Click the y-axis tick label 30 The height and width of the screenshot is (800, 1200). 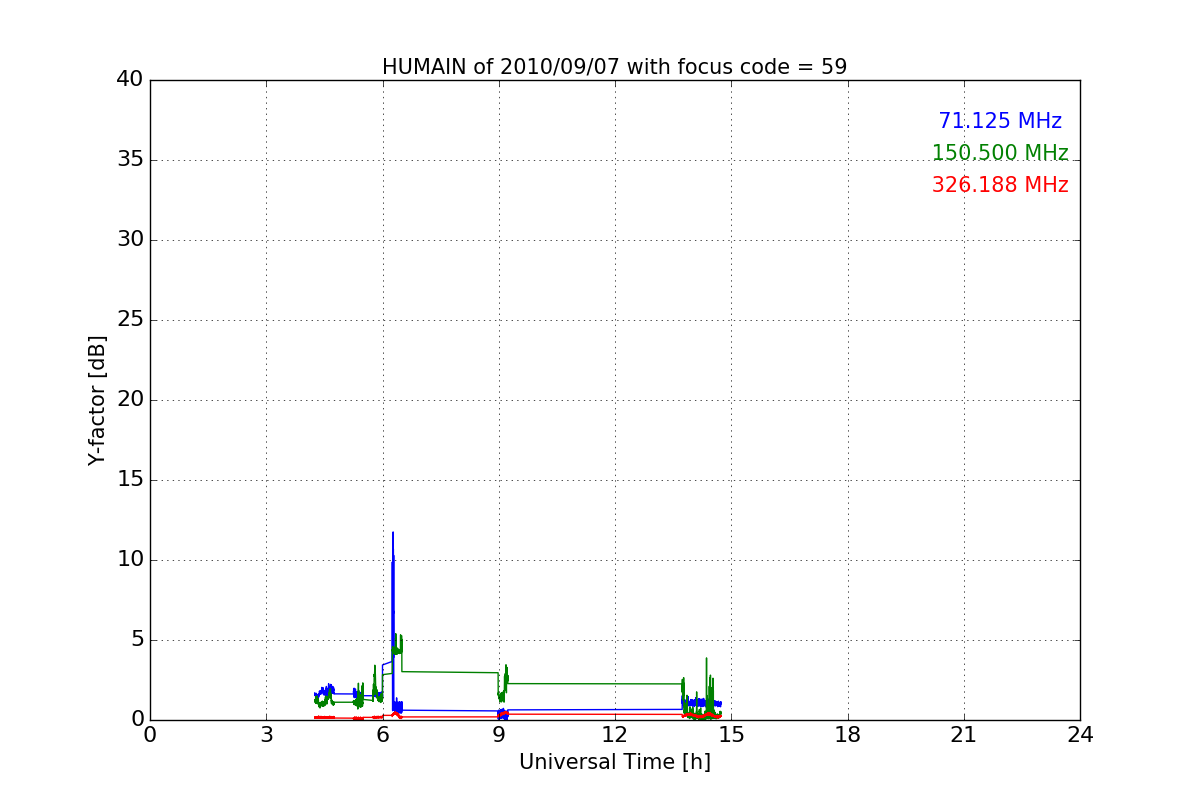point(129,240)
